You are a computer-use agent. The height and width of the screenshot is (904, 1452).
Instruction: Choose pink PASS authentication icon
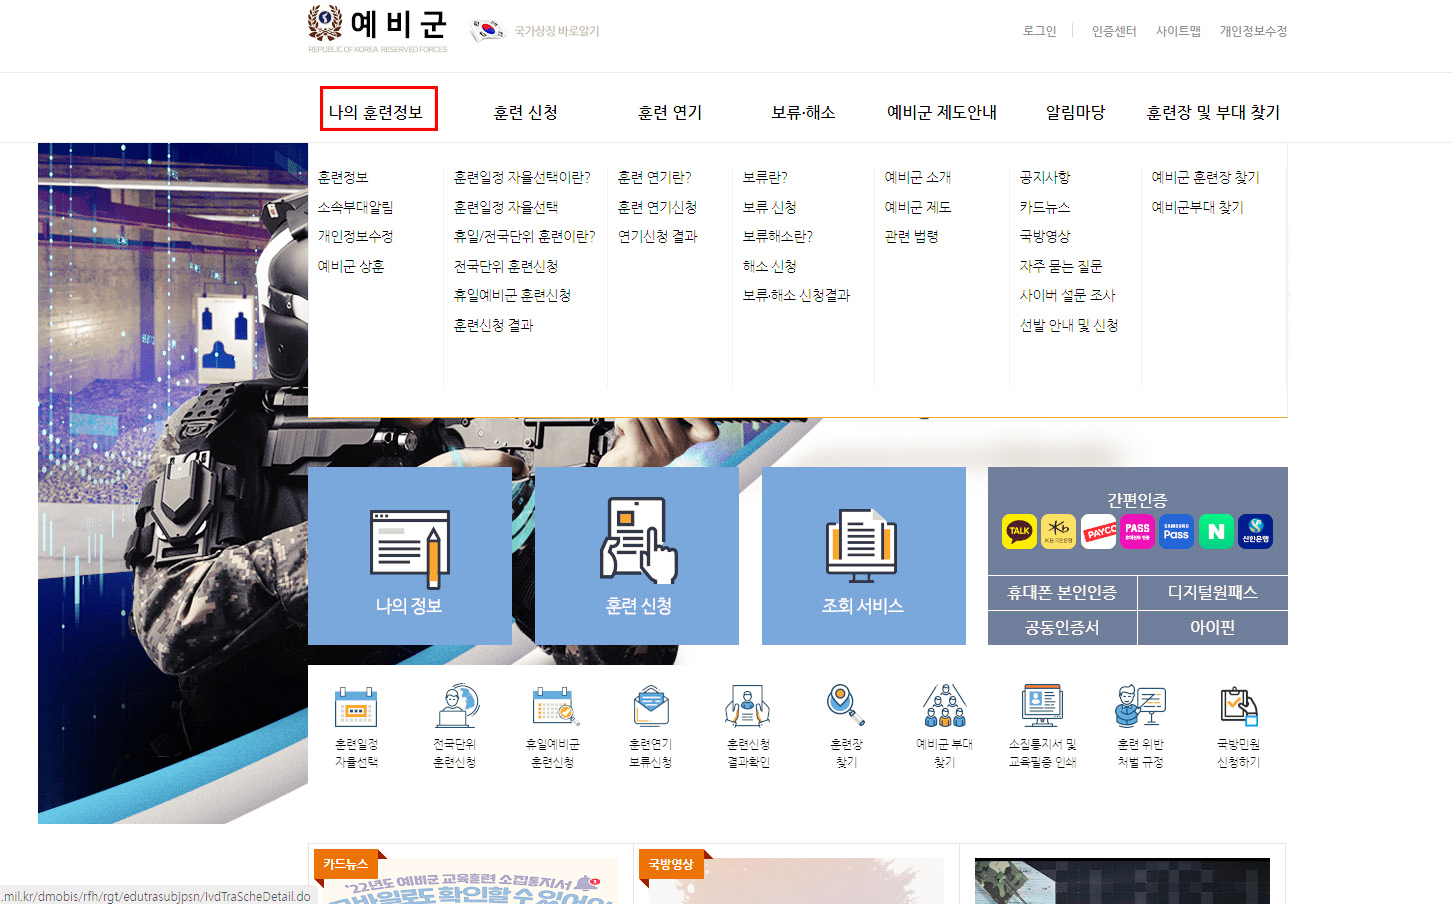[x=1137, y=531]
